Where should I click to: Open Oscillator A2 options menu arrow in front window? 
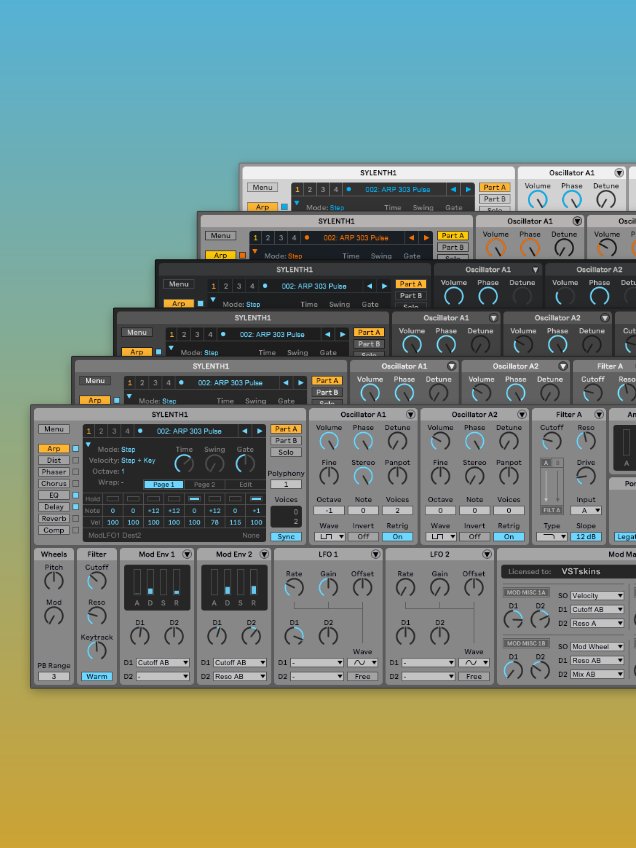tap(522, 414)
